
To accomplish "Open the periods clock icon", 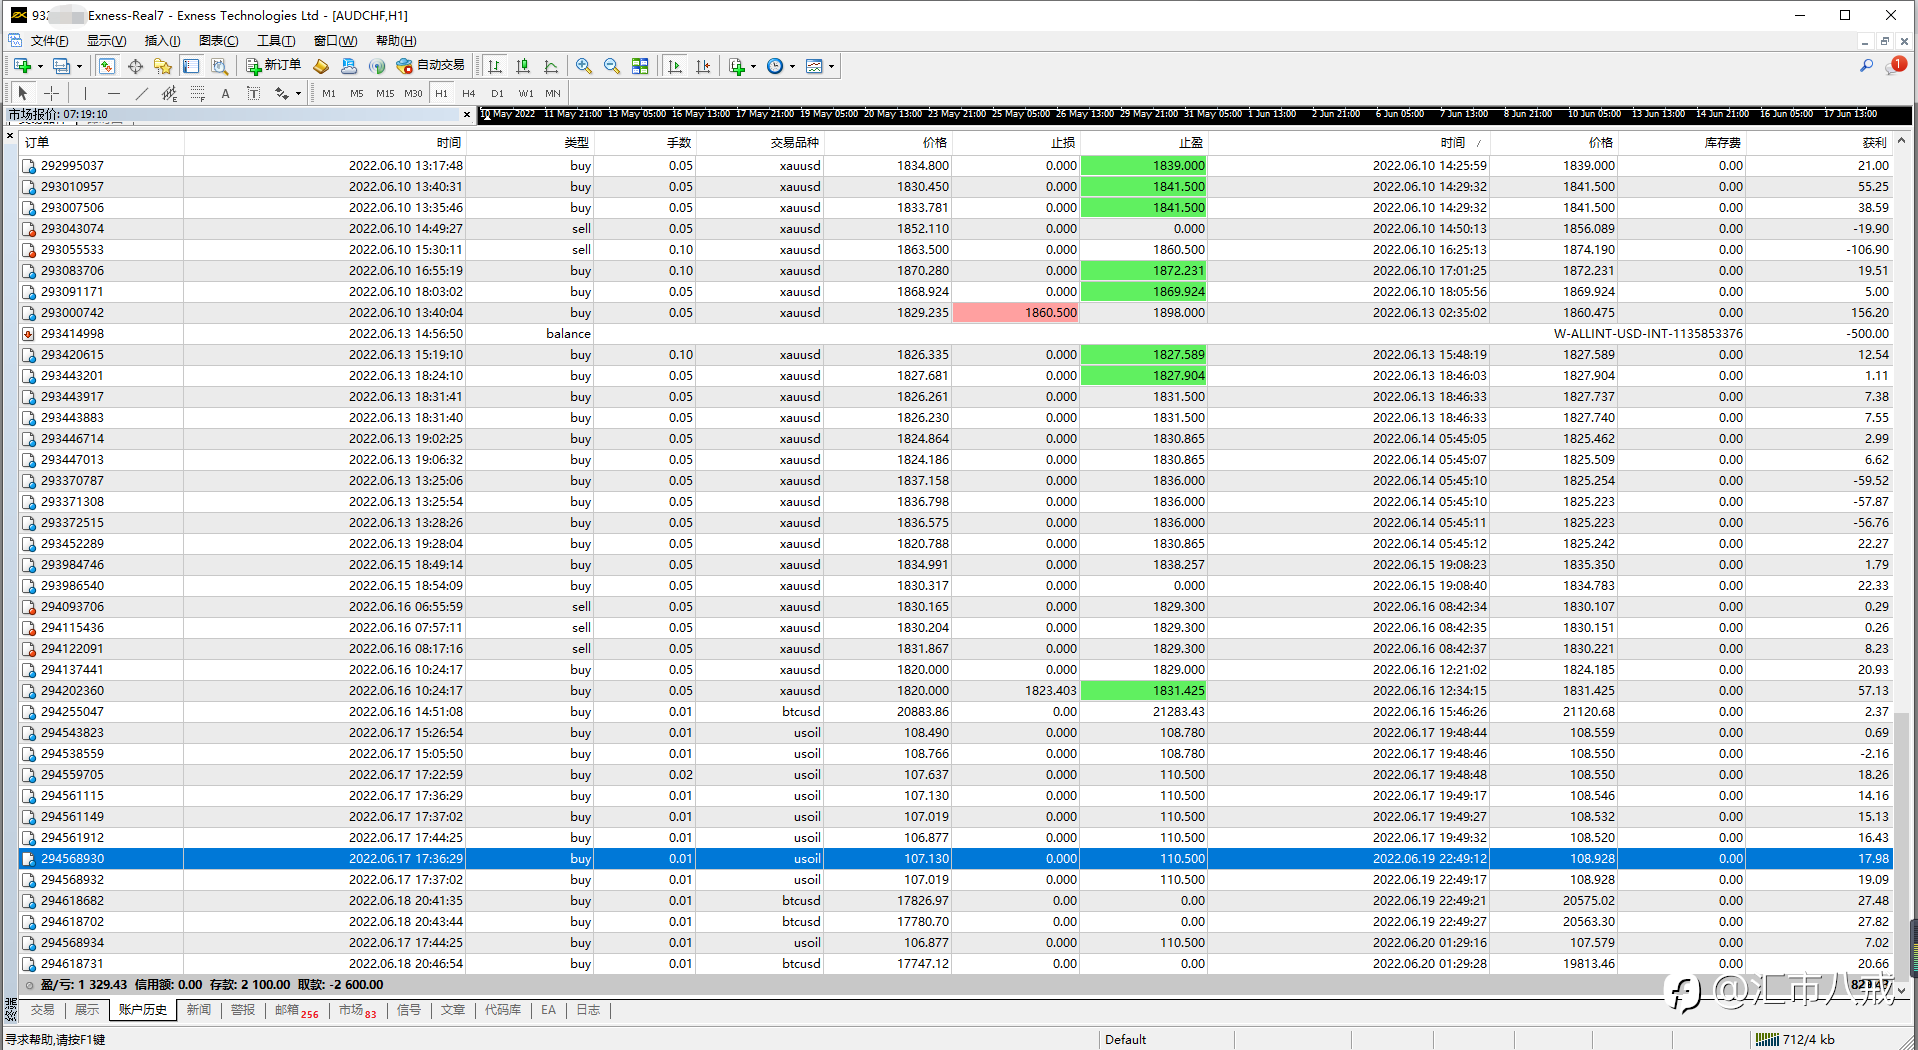I will click(775, 66).
